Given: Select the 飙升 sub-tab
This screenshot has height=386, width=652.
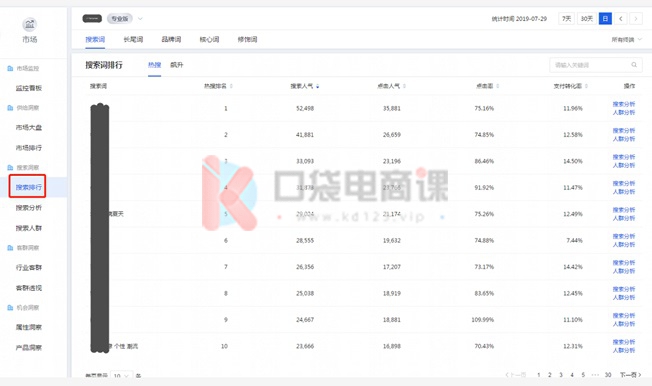Looking at the screenshot, I should [177, 65].
